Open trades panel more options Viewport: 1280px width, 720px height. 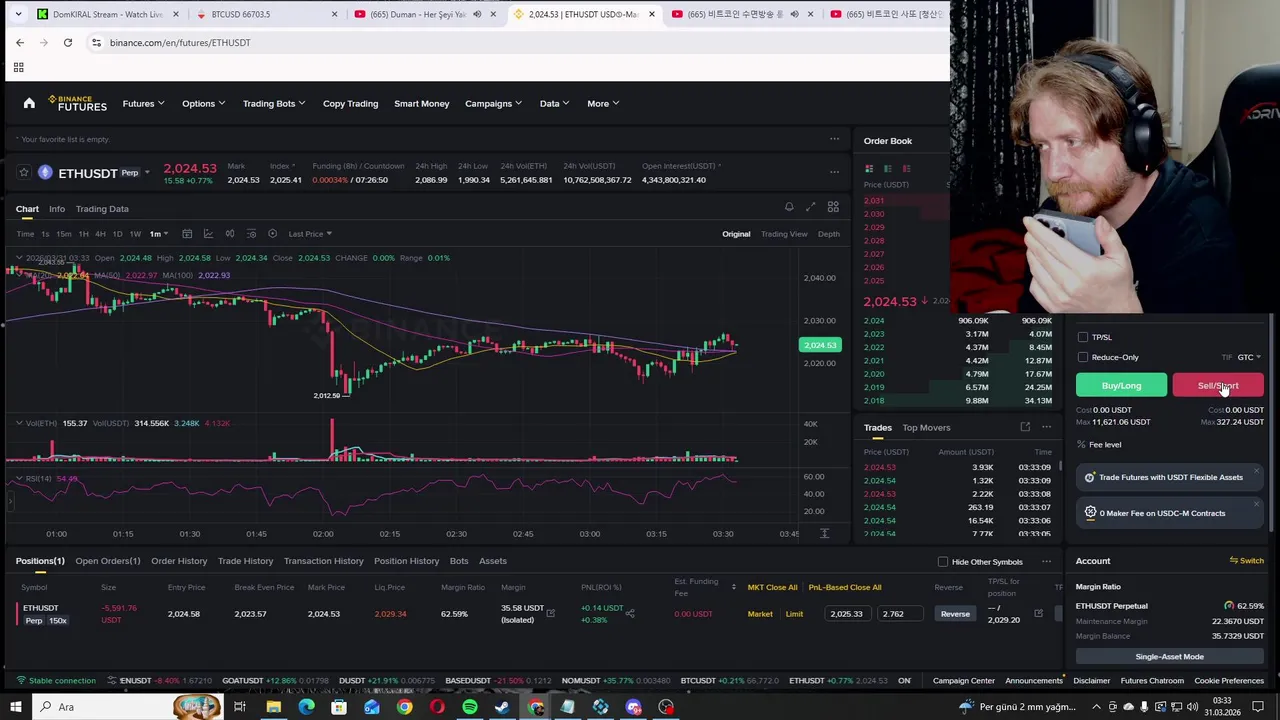click(1046, 427)
